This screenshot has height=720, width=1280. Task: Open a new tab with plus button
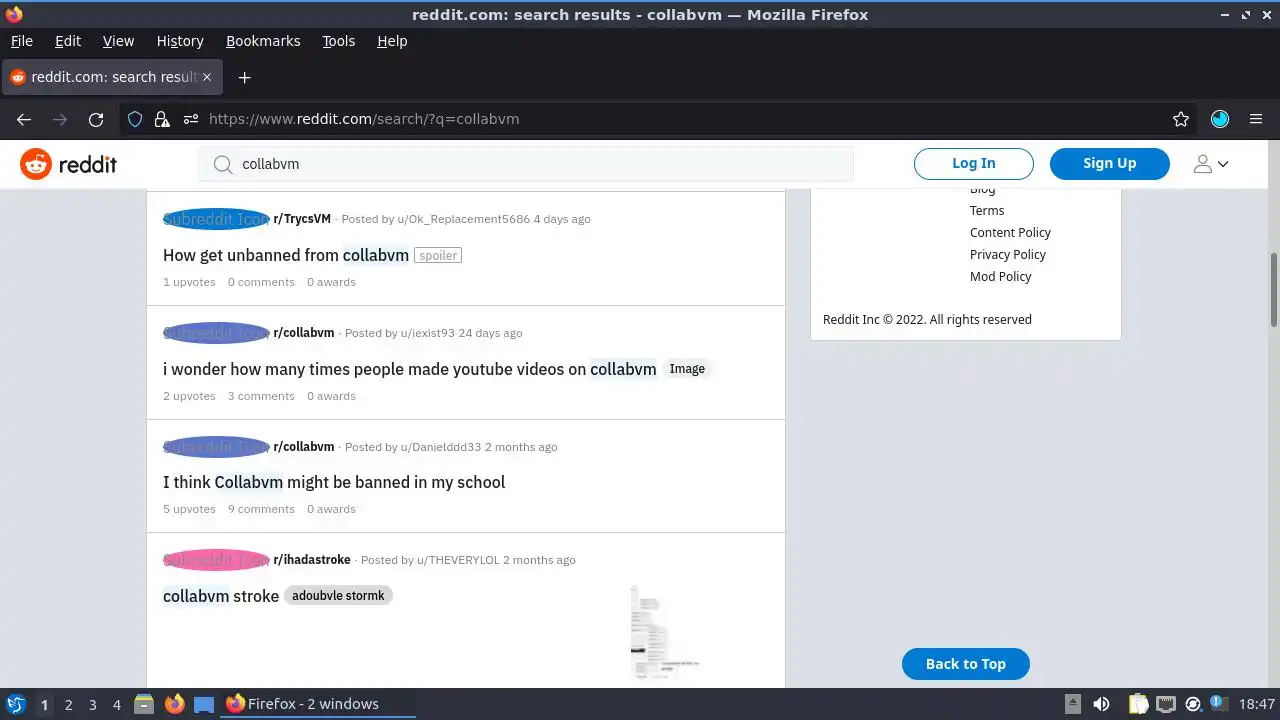(244, 77)
